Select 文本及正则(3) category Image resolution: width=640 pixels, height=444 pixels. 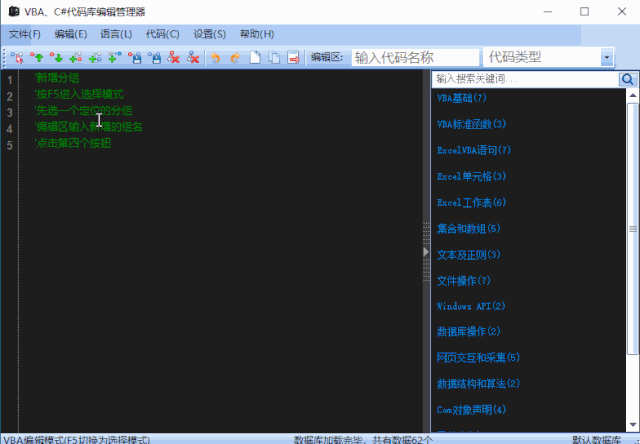click(469, 255)
